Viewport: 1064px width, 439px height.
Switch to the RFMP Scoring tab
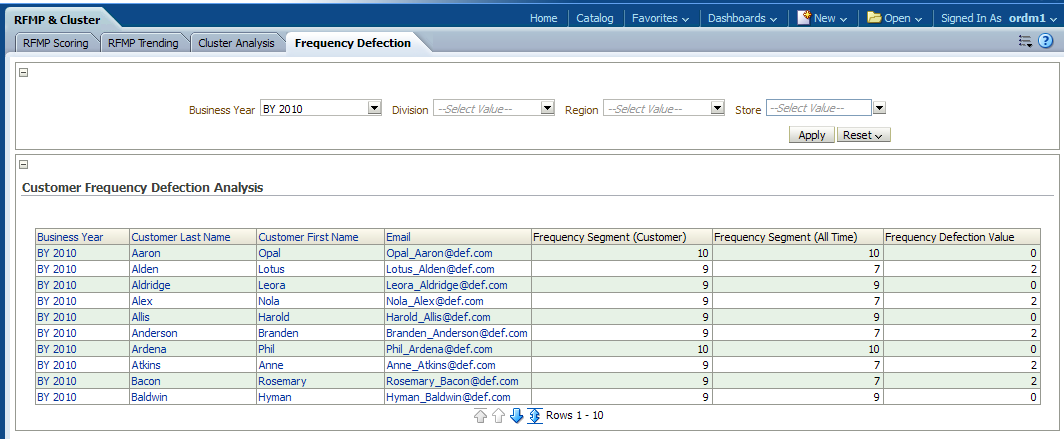click(x=56, y=43)
